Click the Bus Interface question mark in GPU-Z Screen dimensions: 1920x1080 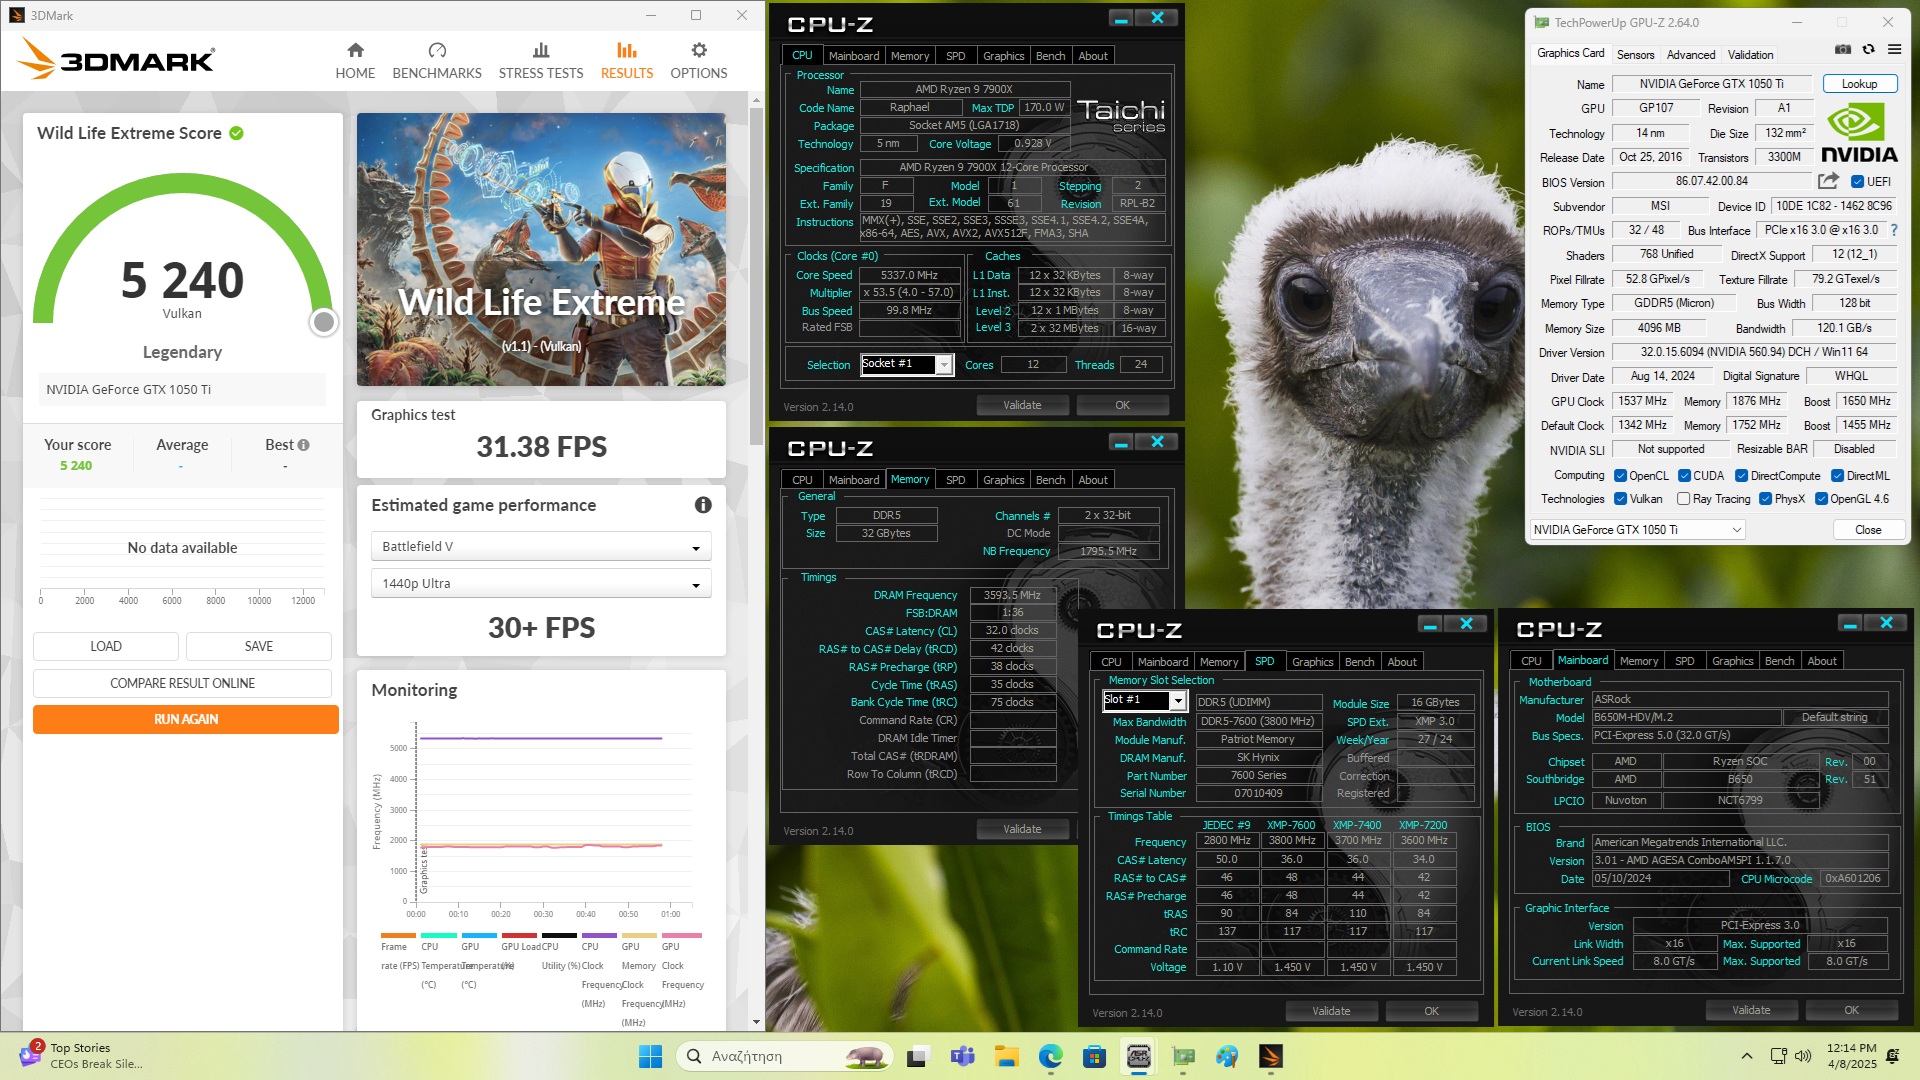(1894, 230)
